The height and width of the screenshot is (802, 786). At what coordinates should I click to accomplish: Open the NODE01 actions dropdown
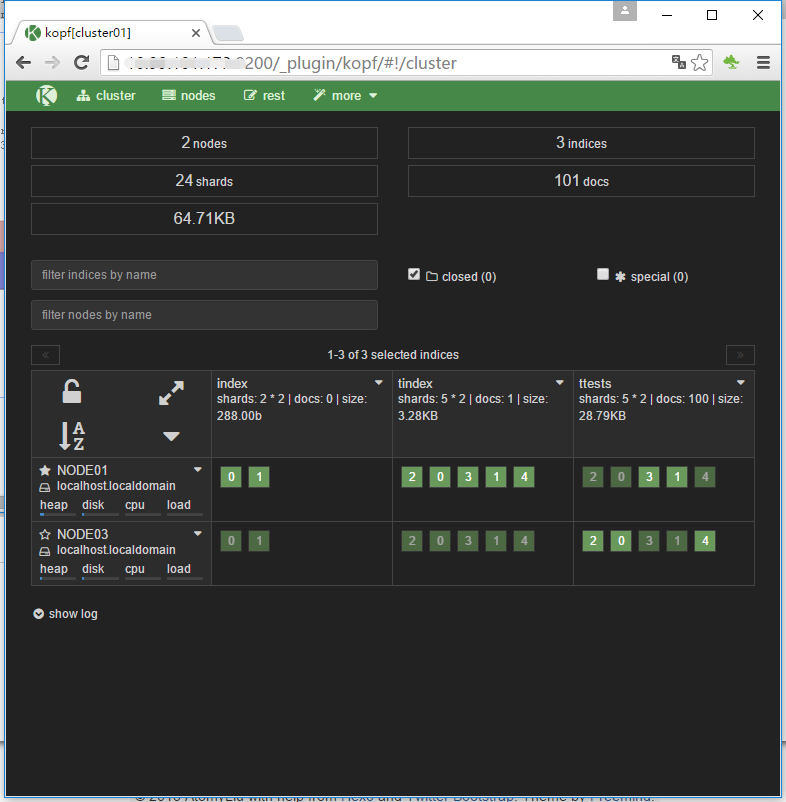198,470
